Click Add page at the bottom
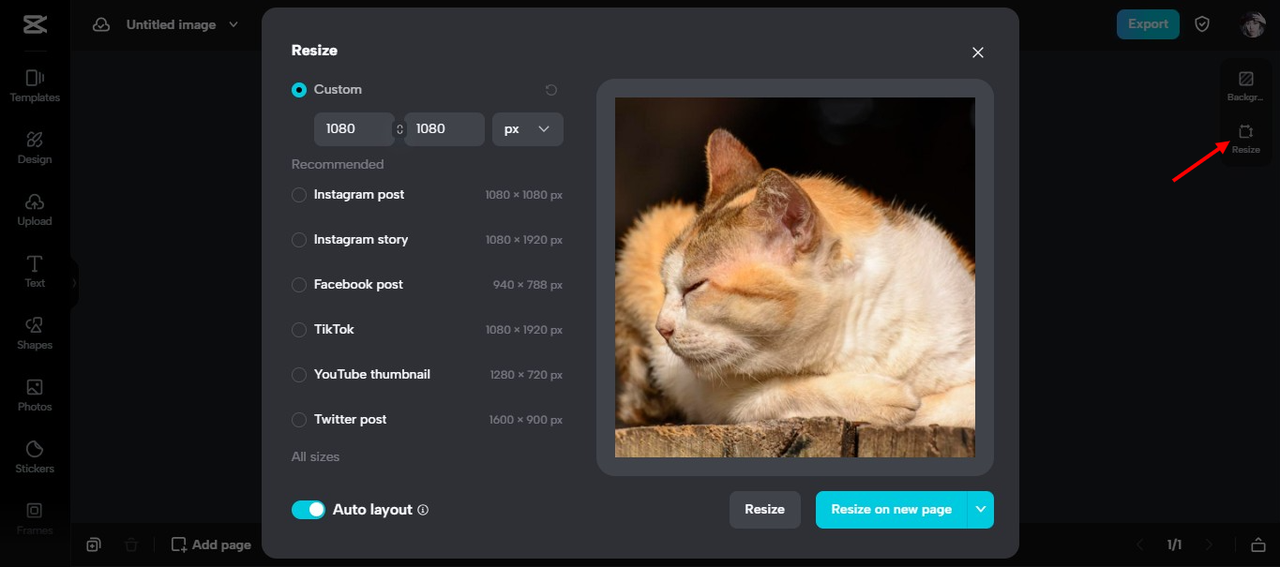The image size is (1280, 567). [211, 545]
